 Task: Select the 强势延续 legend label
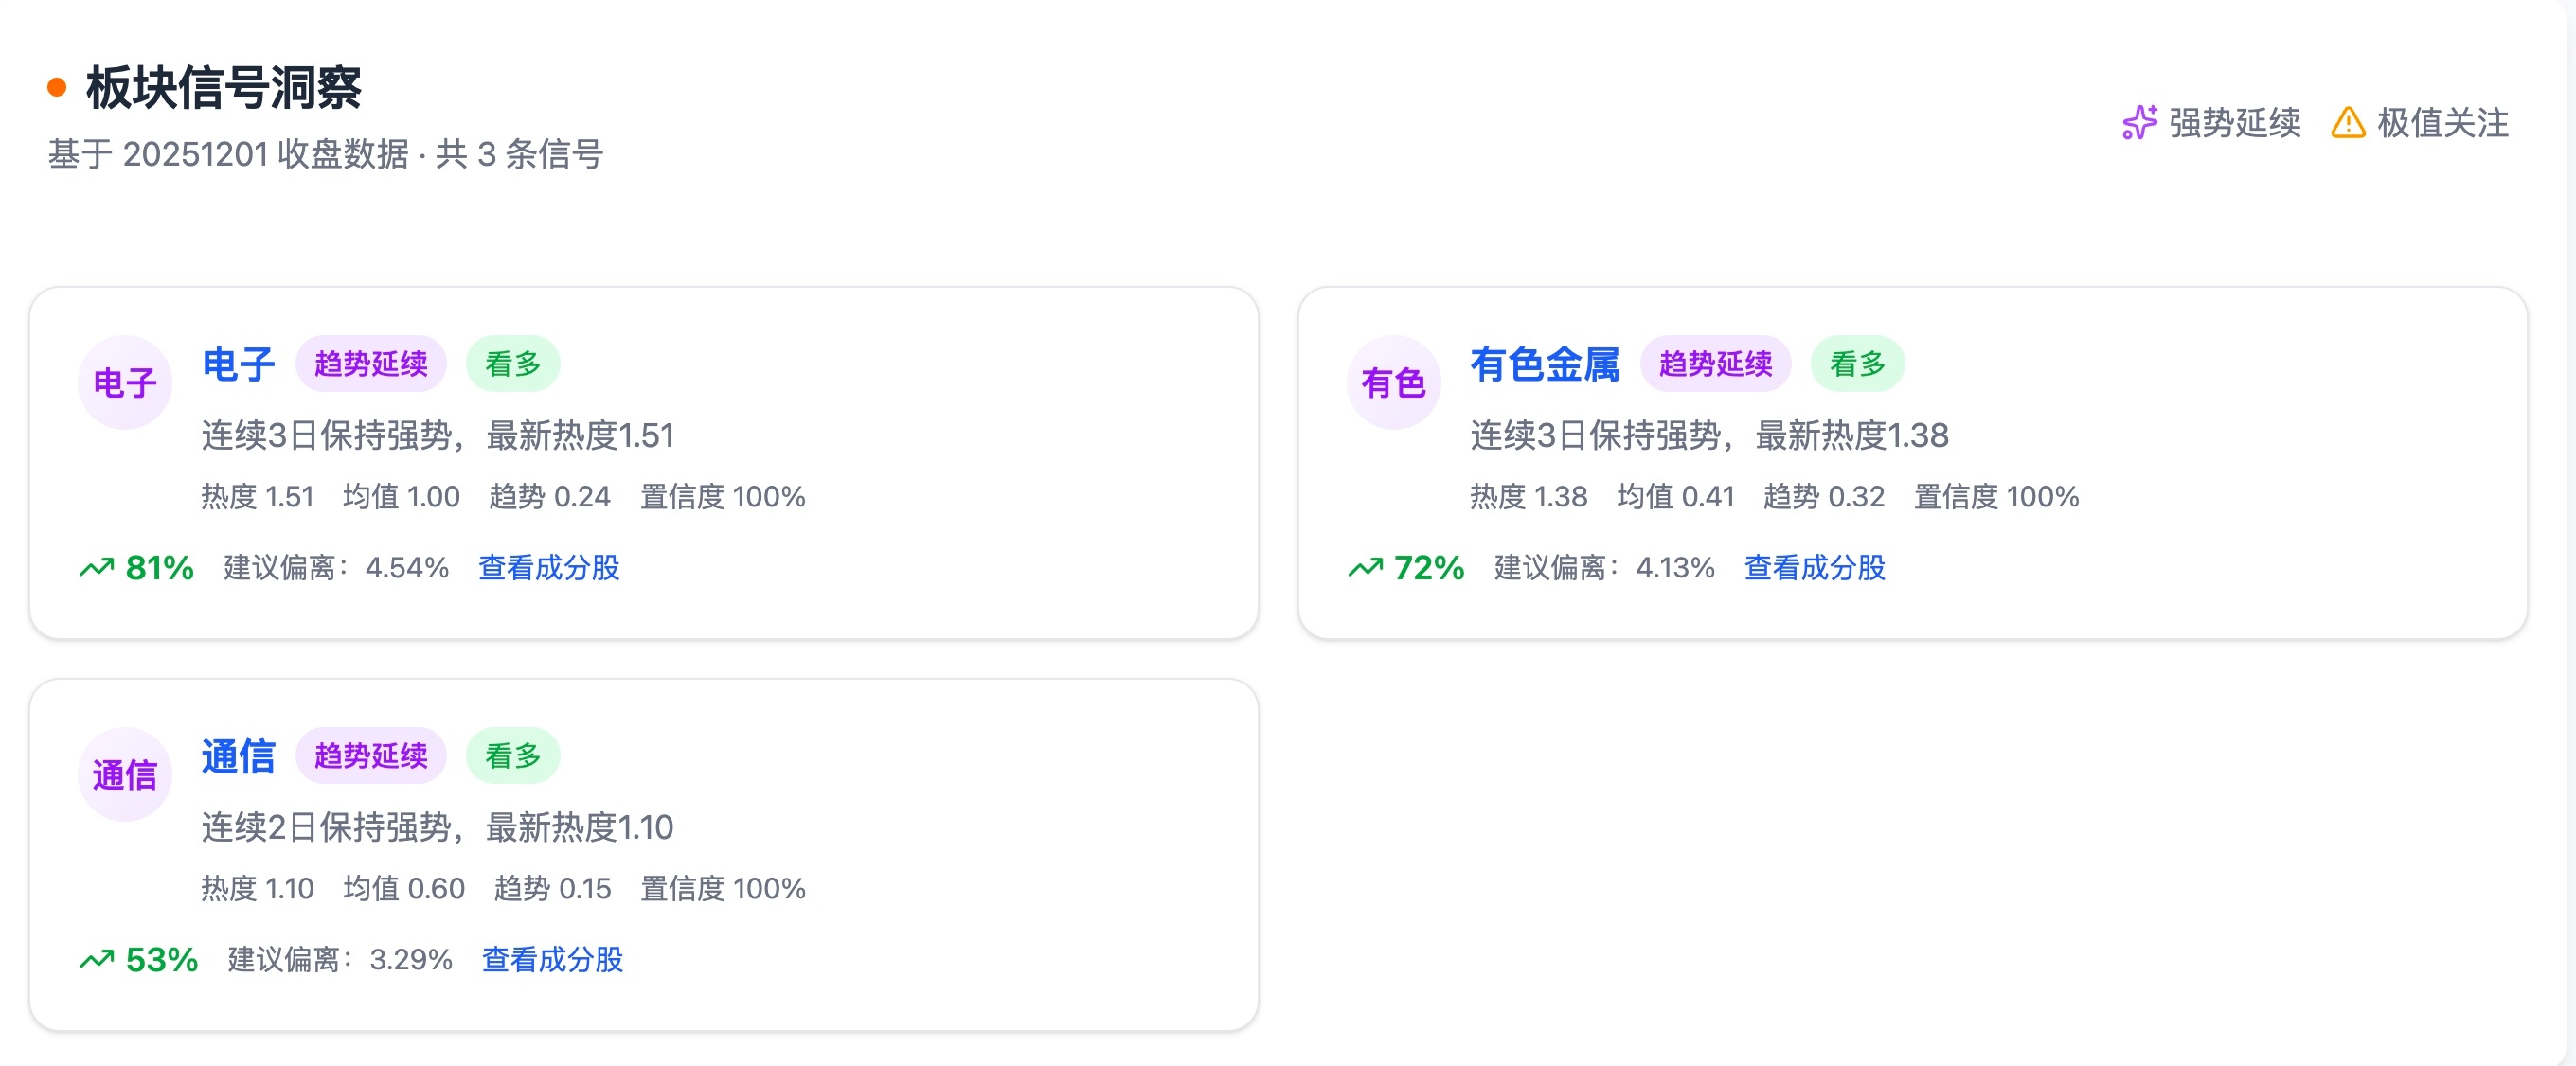pyautogui.click(x=2234, y=123)
